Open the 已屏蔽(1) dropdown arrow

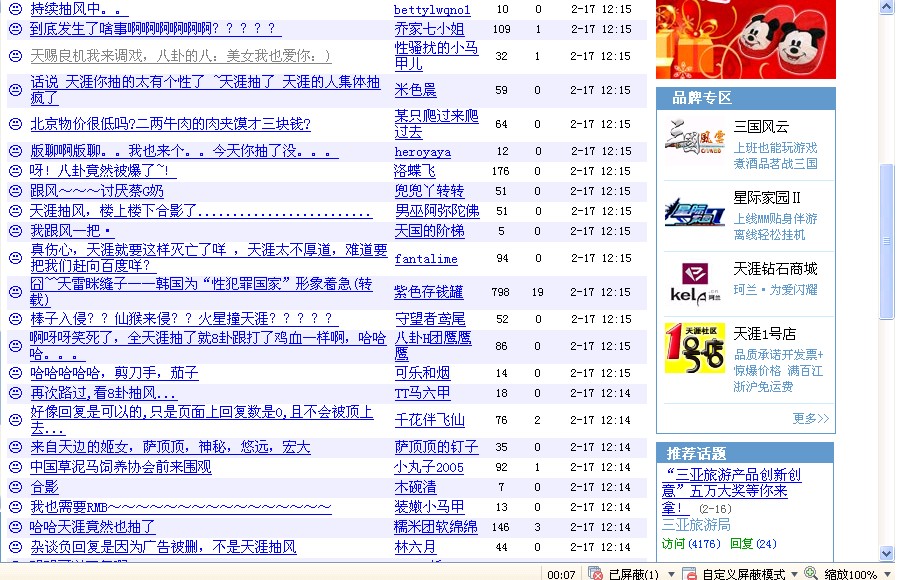tap(671, 574)
